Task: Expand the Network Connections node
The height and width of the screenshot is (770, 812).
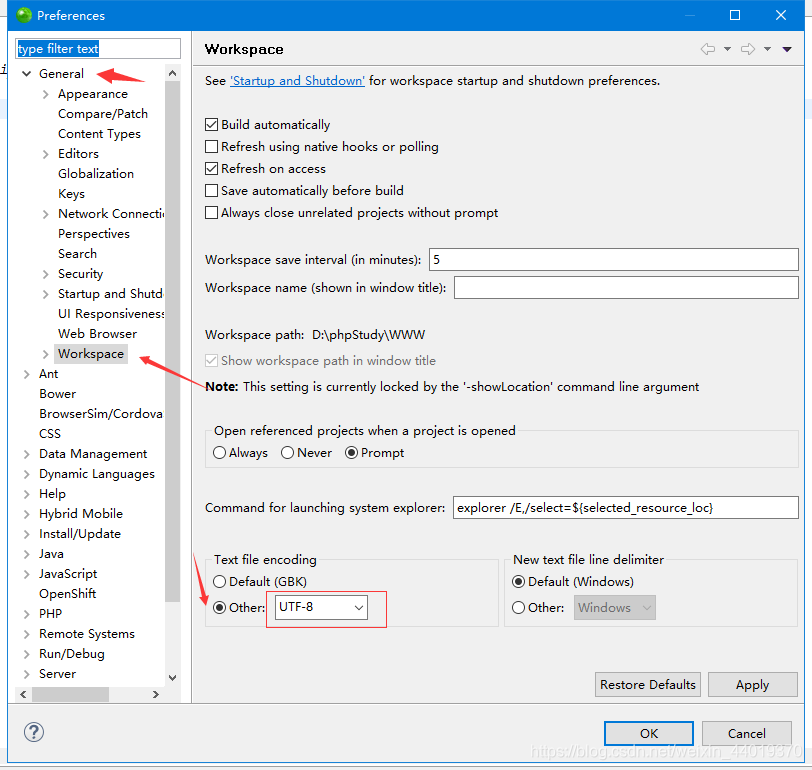Action: point(46,214)
